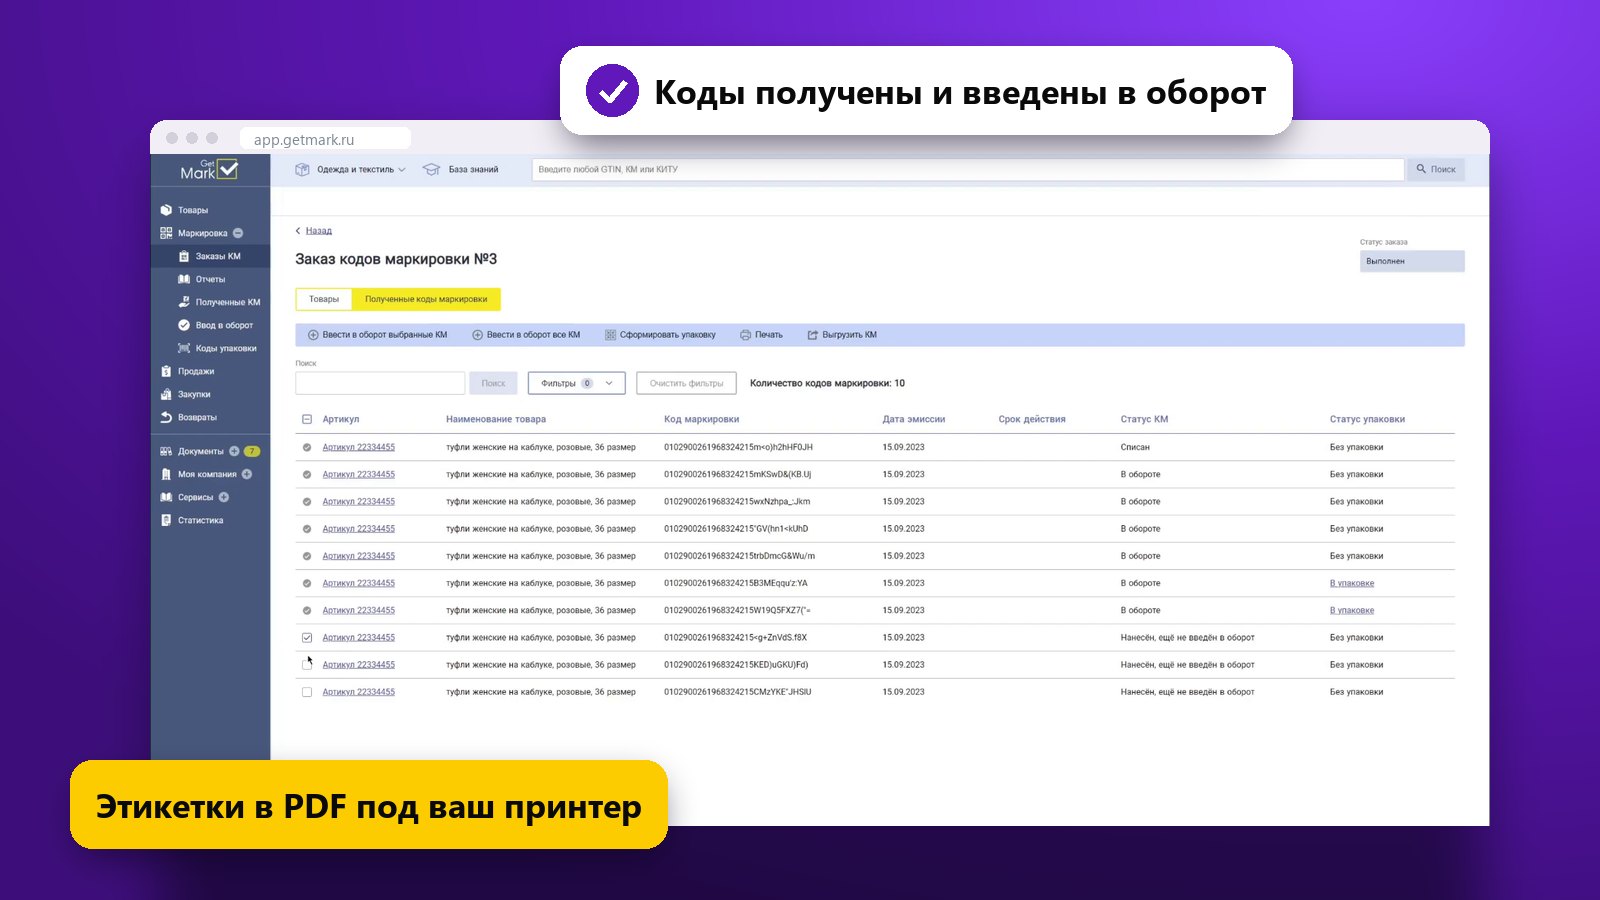Open В упаковке link for code ending B3MEqqu'z:YA
Viewport: 1600px width, 900px height.
(1352, 583)
